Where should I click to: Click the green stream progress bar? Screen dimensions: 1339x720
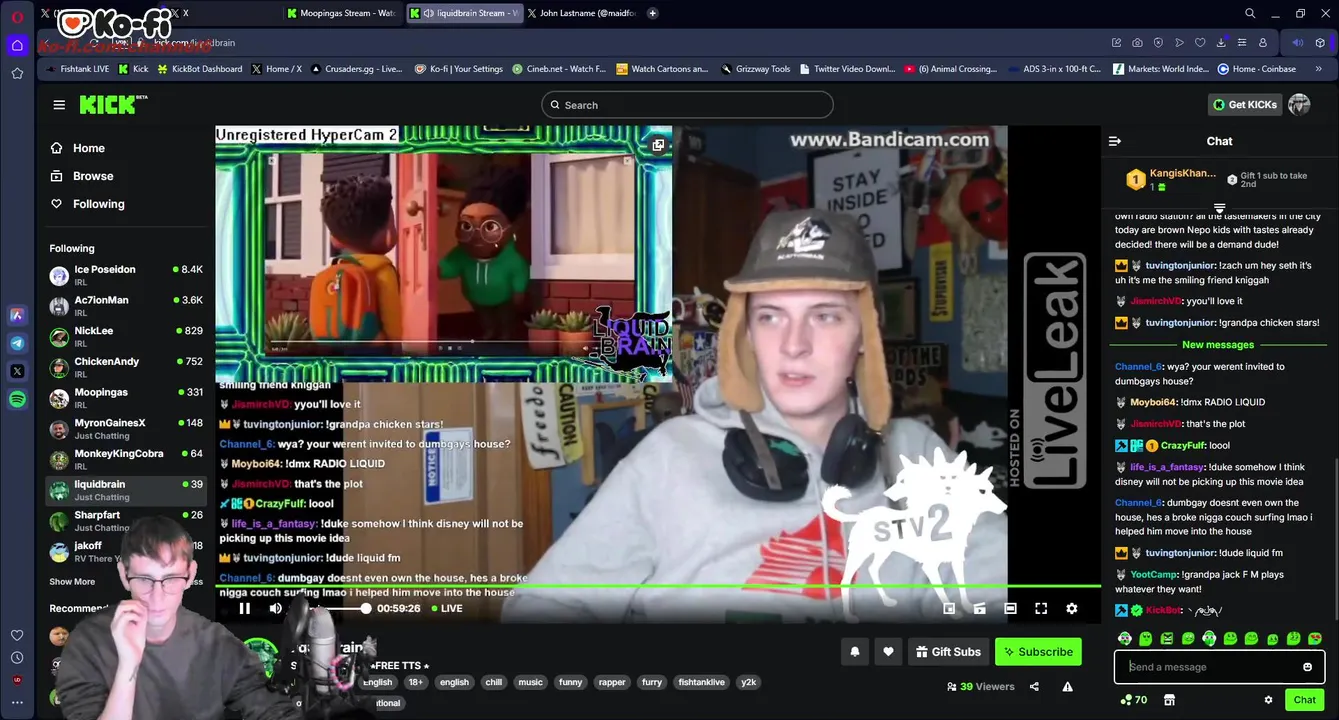(658, 586)
